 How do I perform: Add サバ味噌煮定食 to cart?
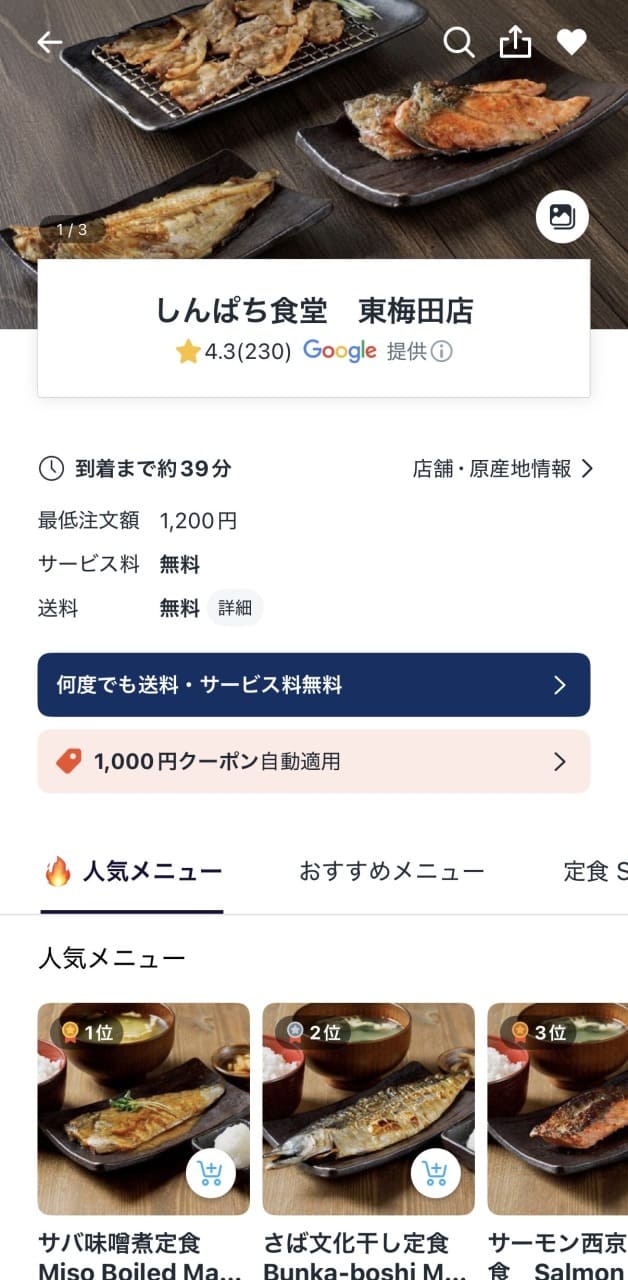211,1173
